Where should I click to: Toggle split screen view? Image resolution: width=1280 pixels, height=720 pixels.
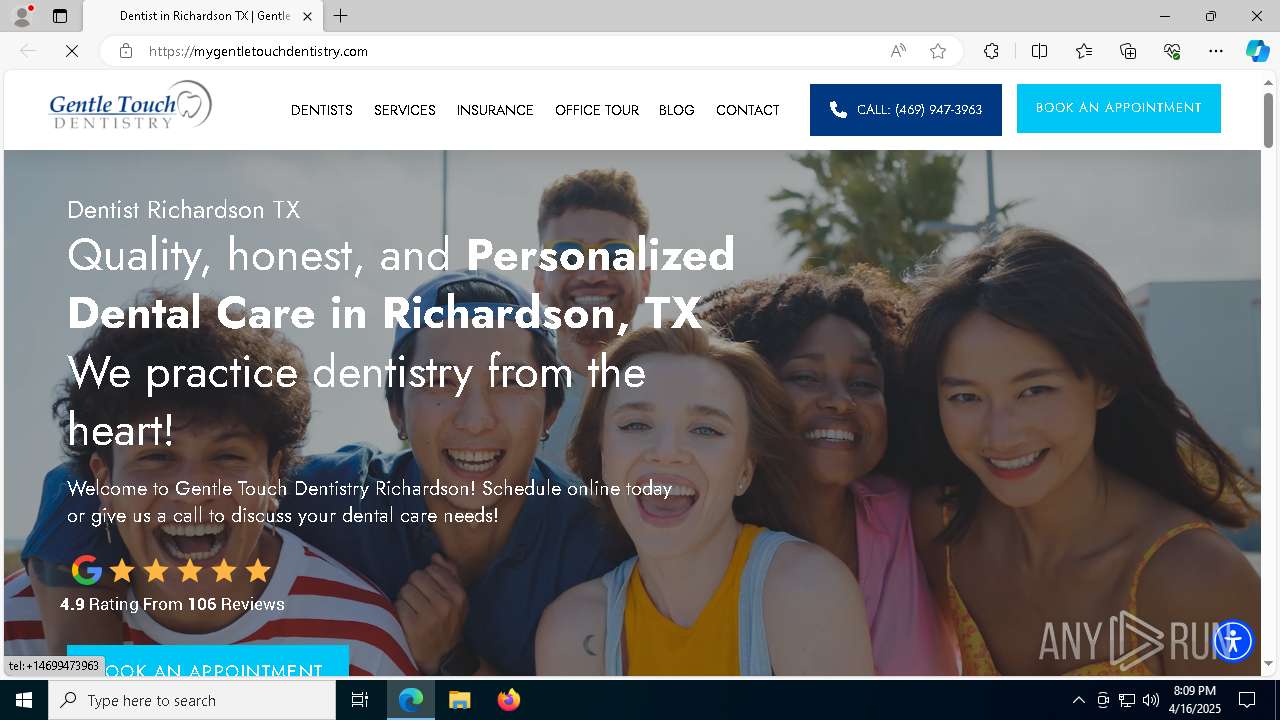point(1040,51)
